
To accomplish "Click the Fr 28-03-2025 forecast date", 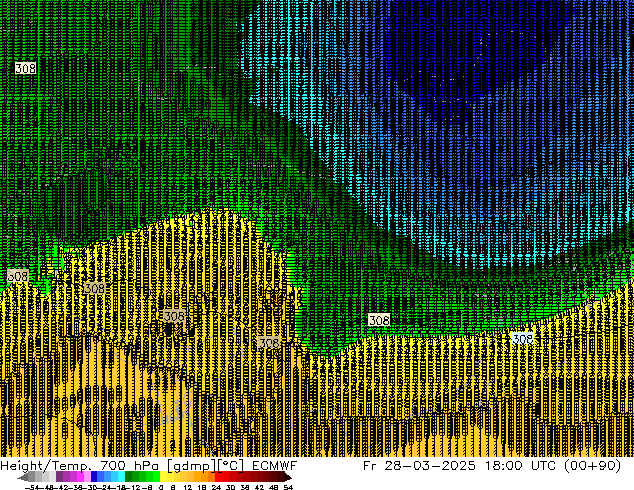I will pyautogui.click(x=419, y=466).
